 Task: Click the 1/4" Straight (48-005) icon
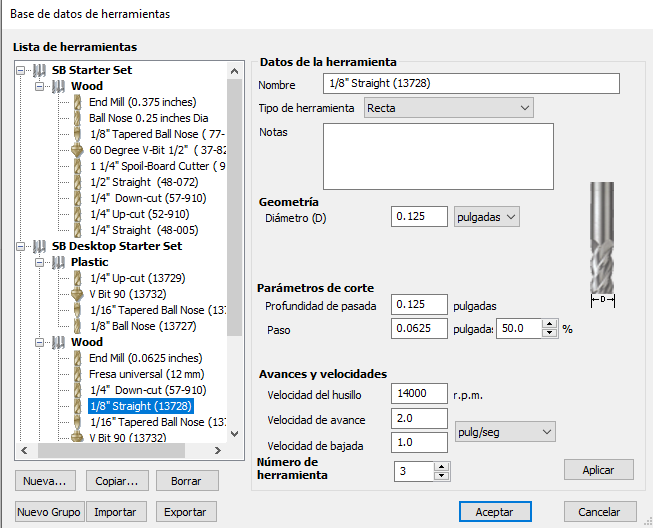point(77,230)
